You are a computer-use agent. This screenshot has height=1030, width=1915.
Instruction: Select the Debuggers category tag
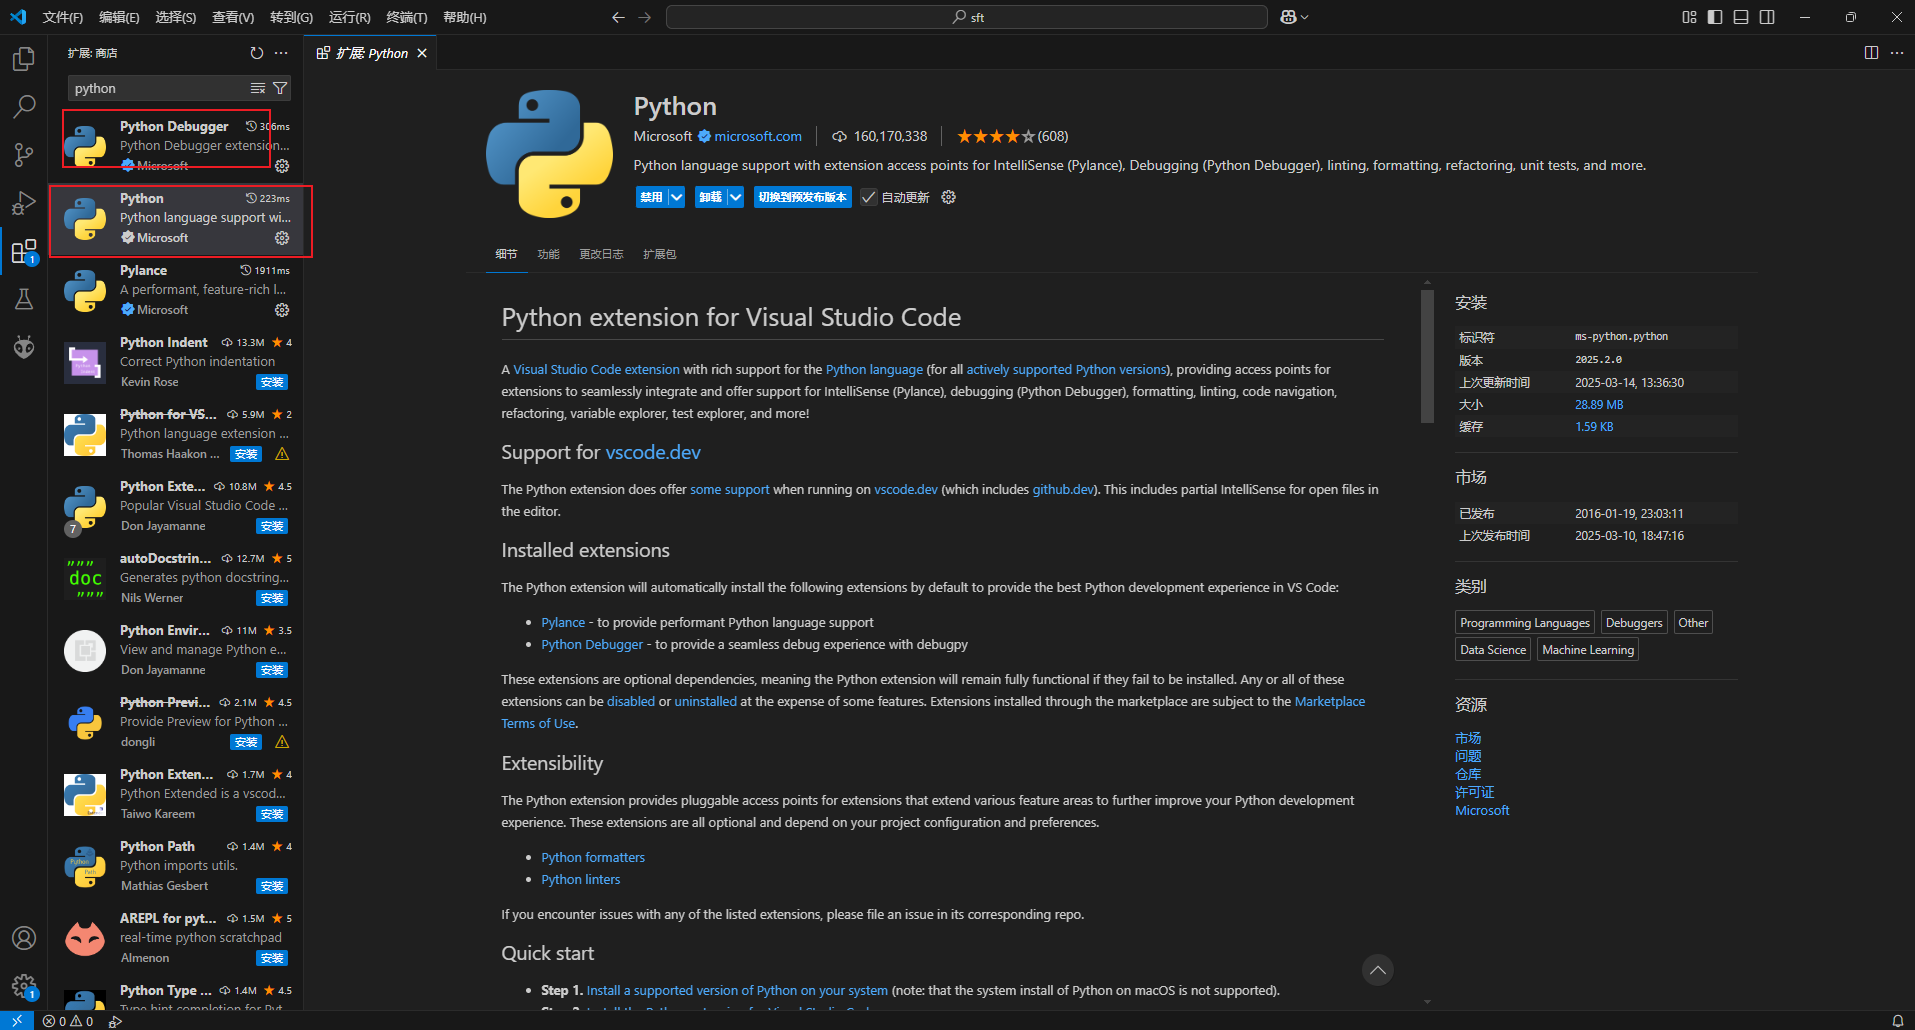(1634, 622)
